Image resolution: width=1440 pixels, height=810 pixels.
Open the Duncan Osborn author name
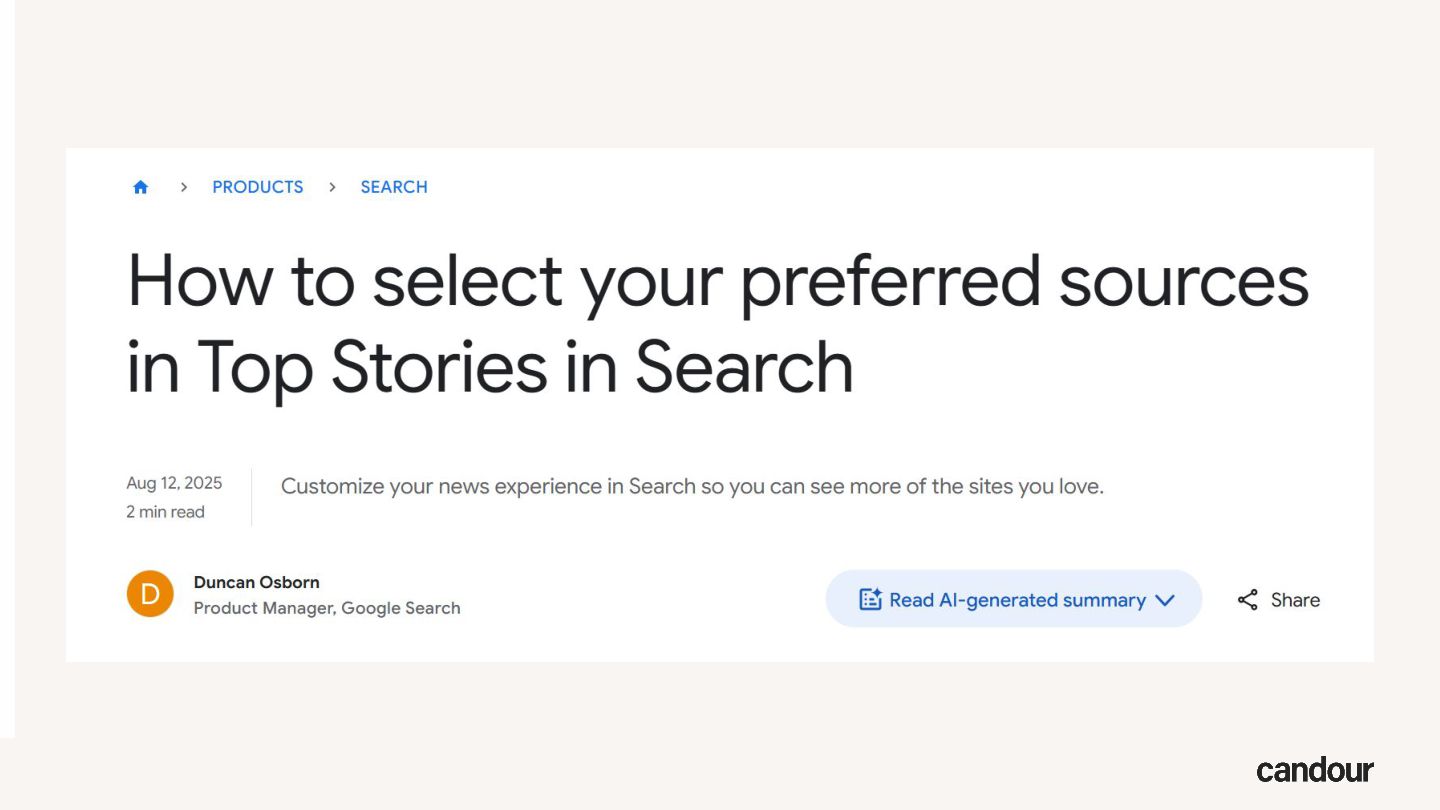point(256,582)
